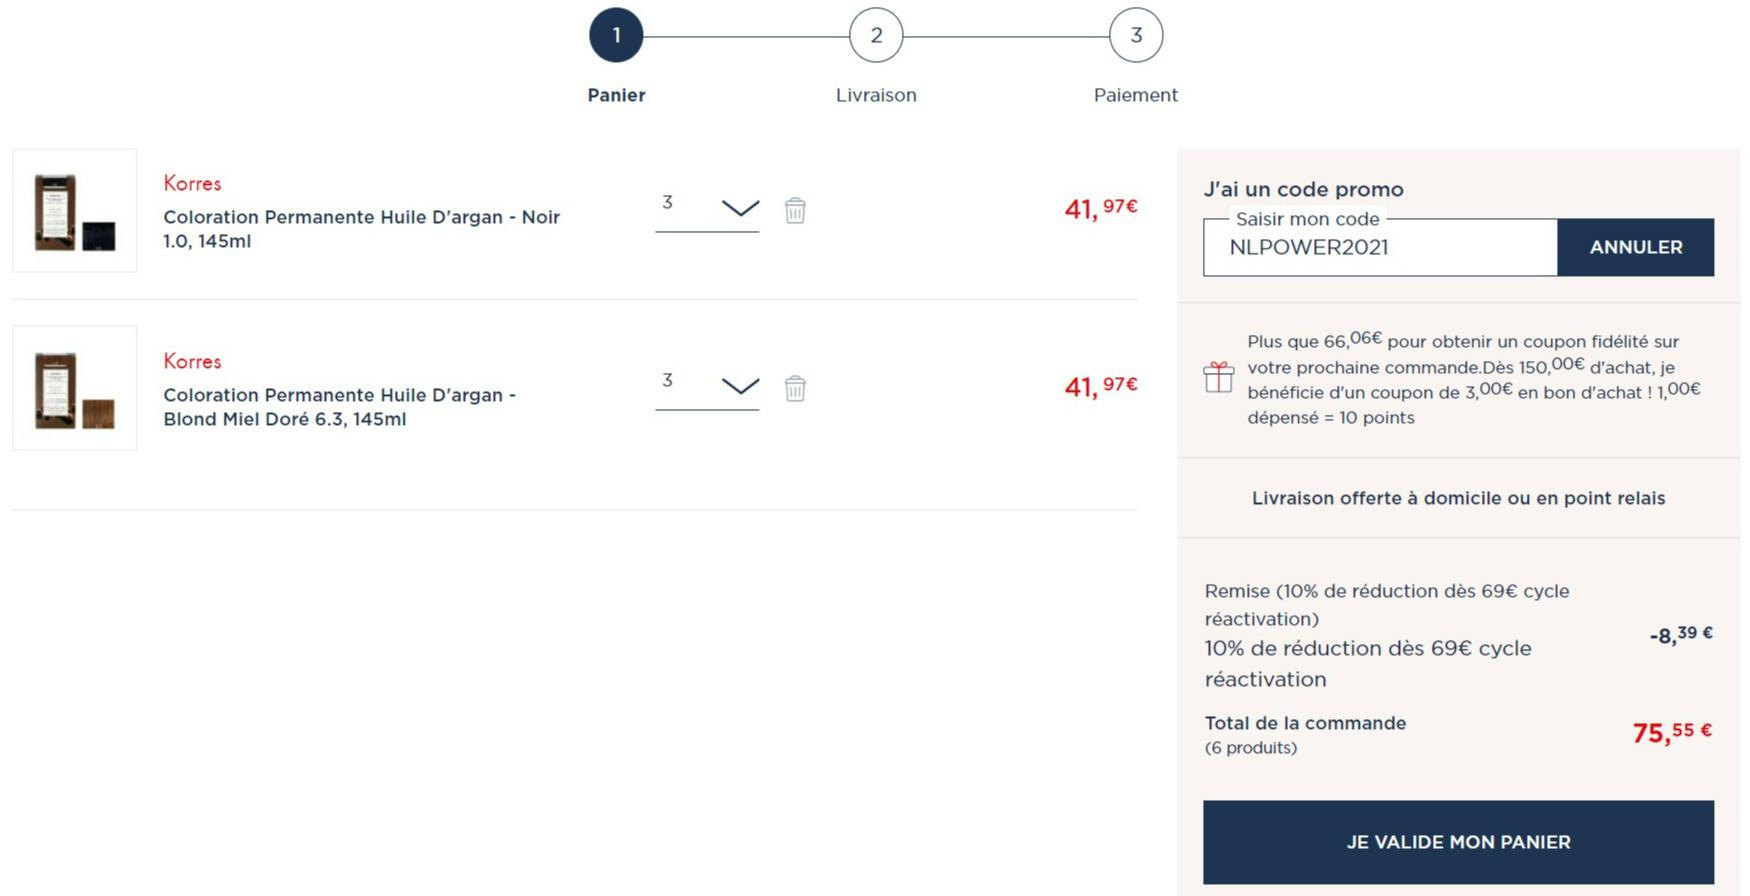The height and width of the screenshot is (896, 1750).
Task: Click the ANNULER promo code button
Action: click(1635, 247)
